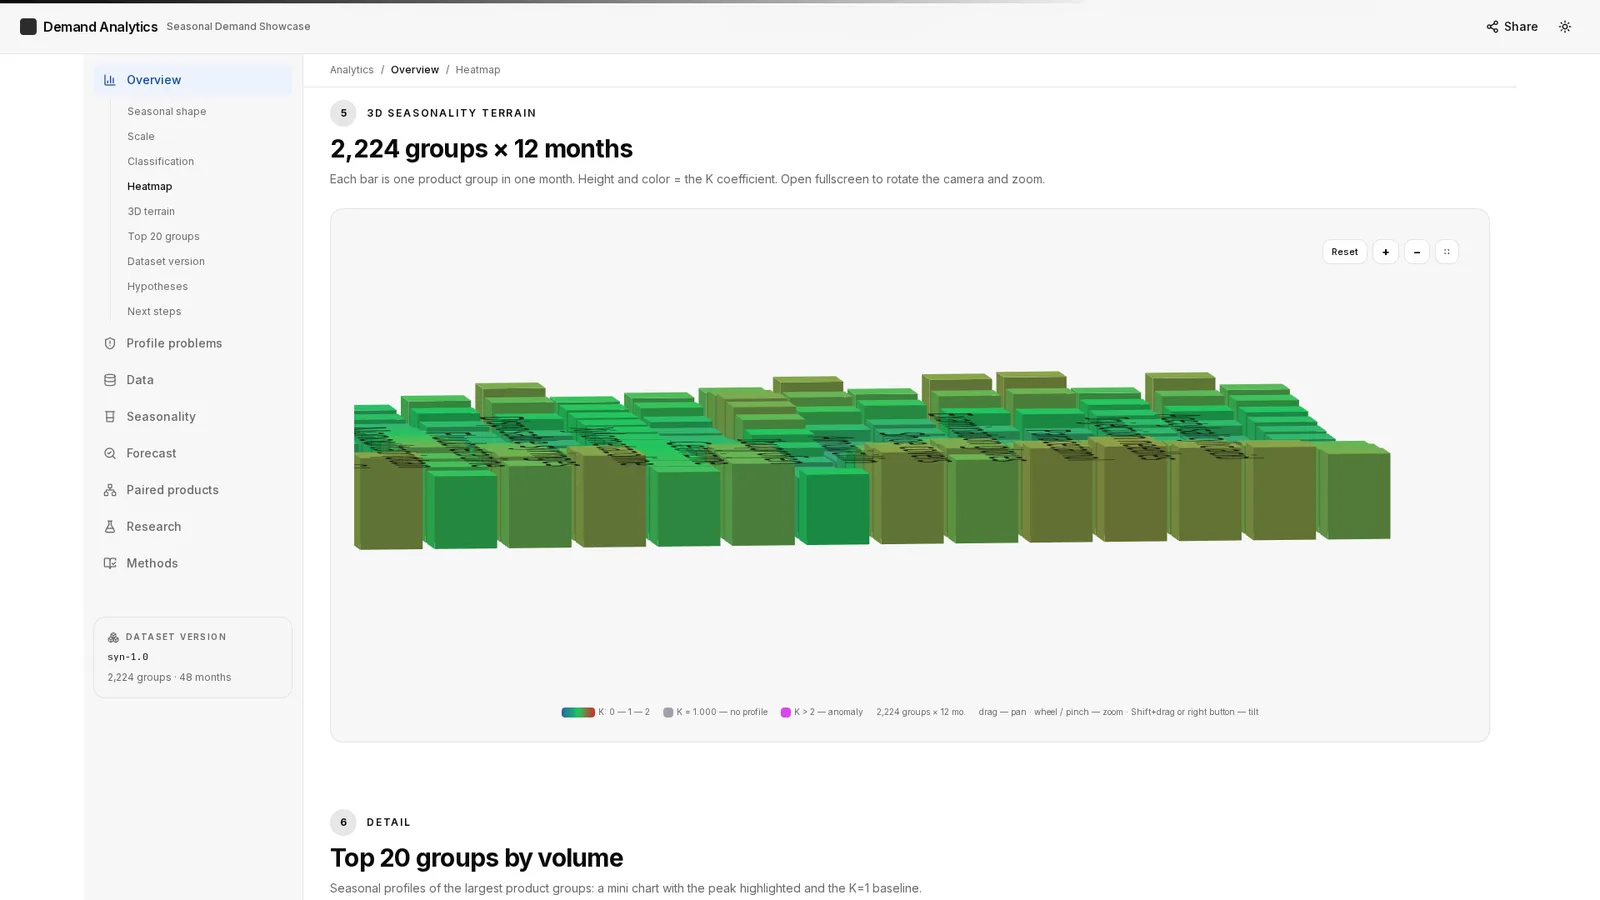Zoom out the 3D chart with minus
Screen dimensions: 1600x900
click(x=1417, y=252)
